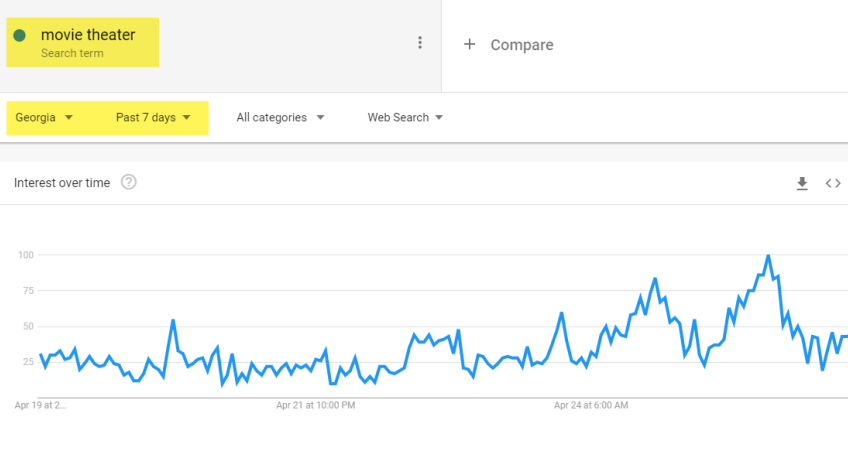Click the Apr 24 at 6:00 AM axis label
The width and height of the screenshot is (848, 463).
pos(591,406)
